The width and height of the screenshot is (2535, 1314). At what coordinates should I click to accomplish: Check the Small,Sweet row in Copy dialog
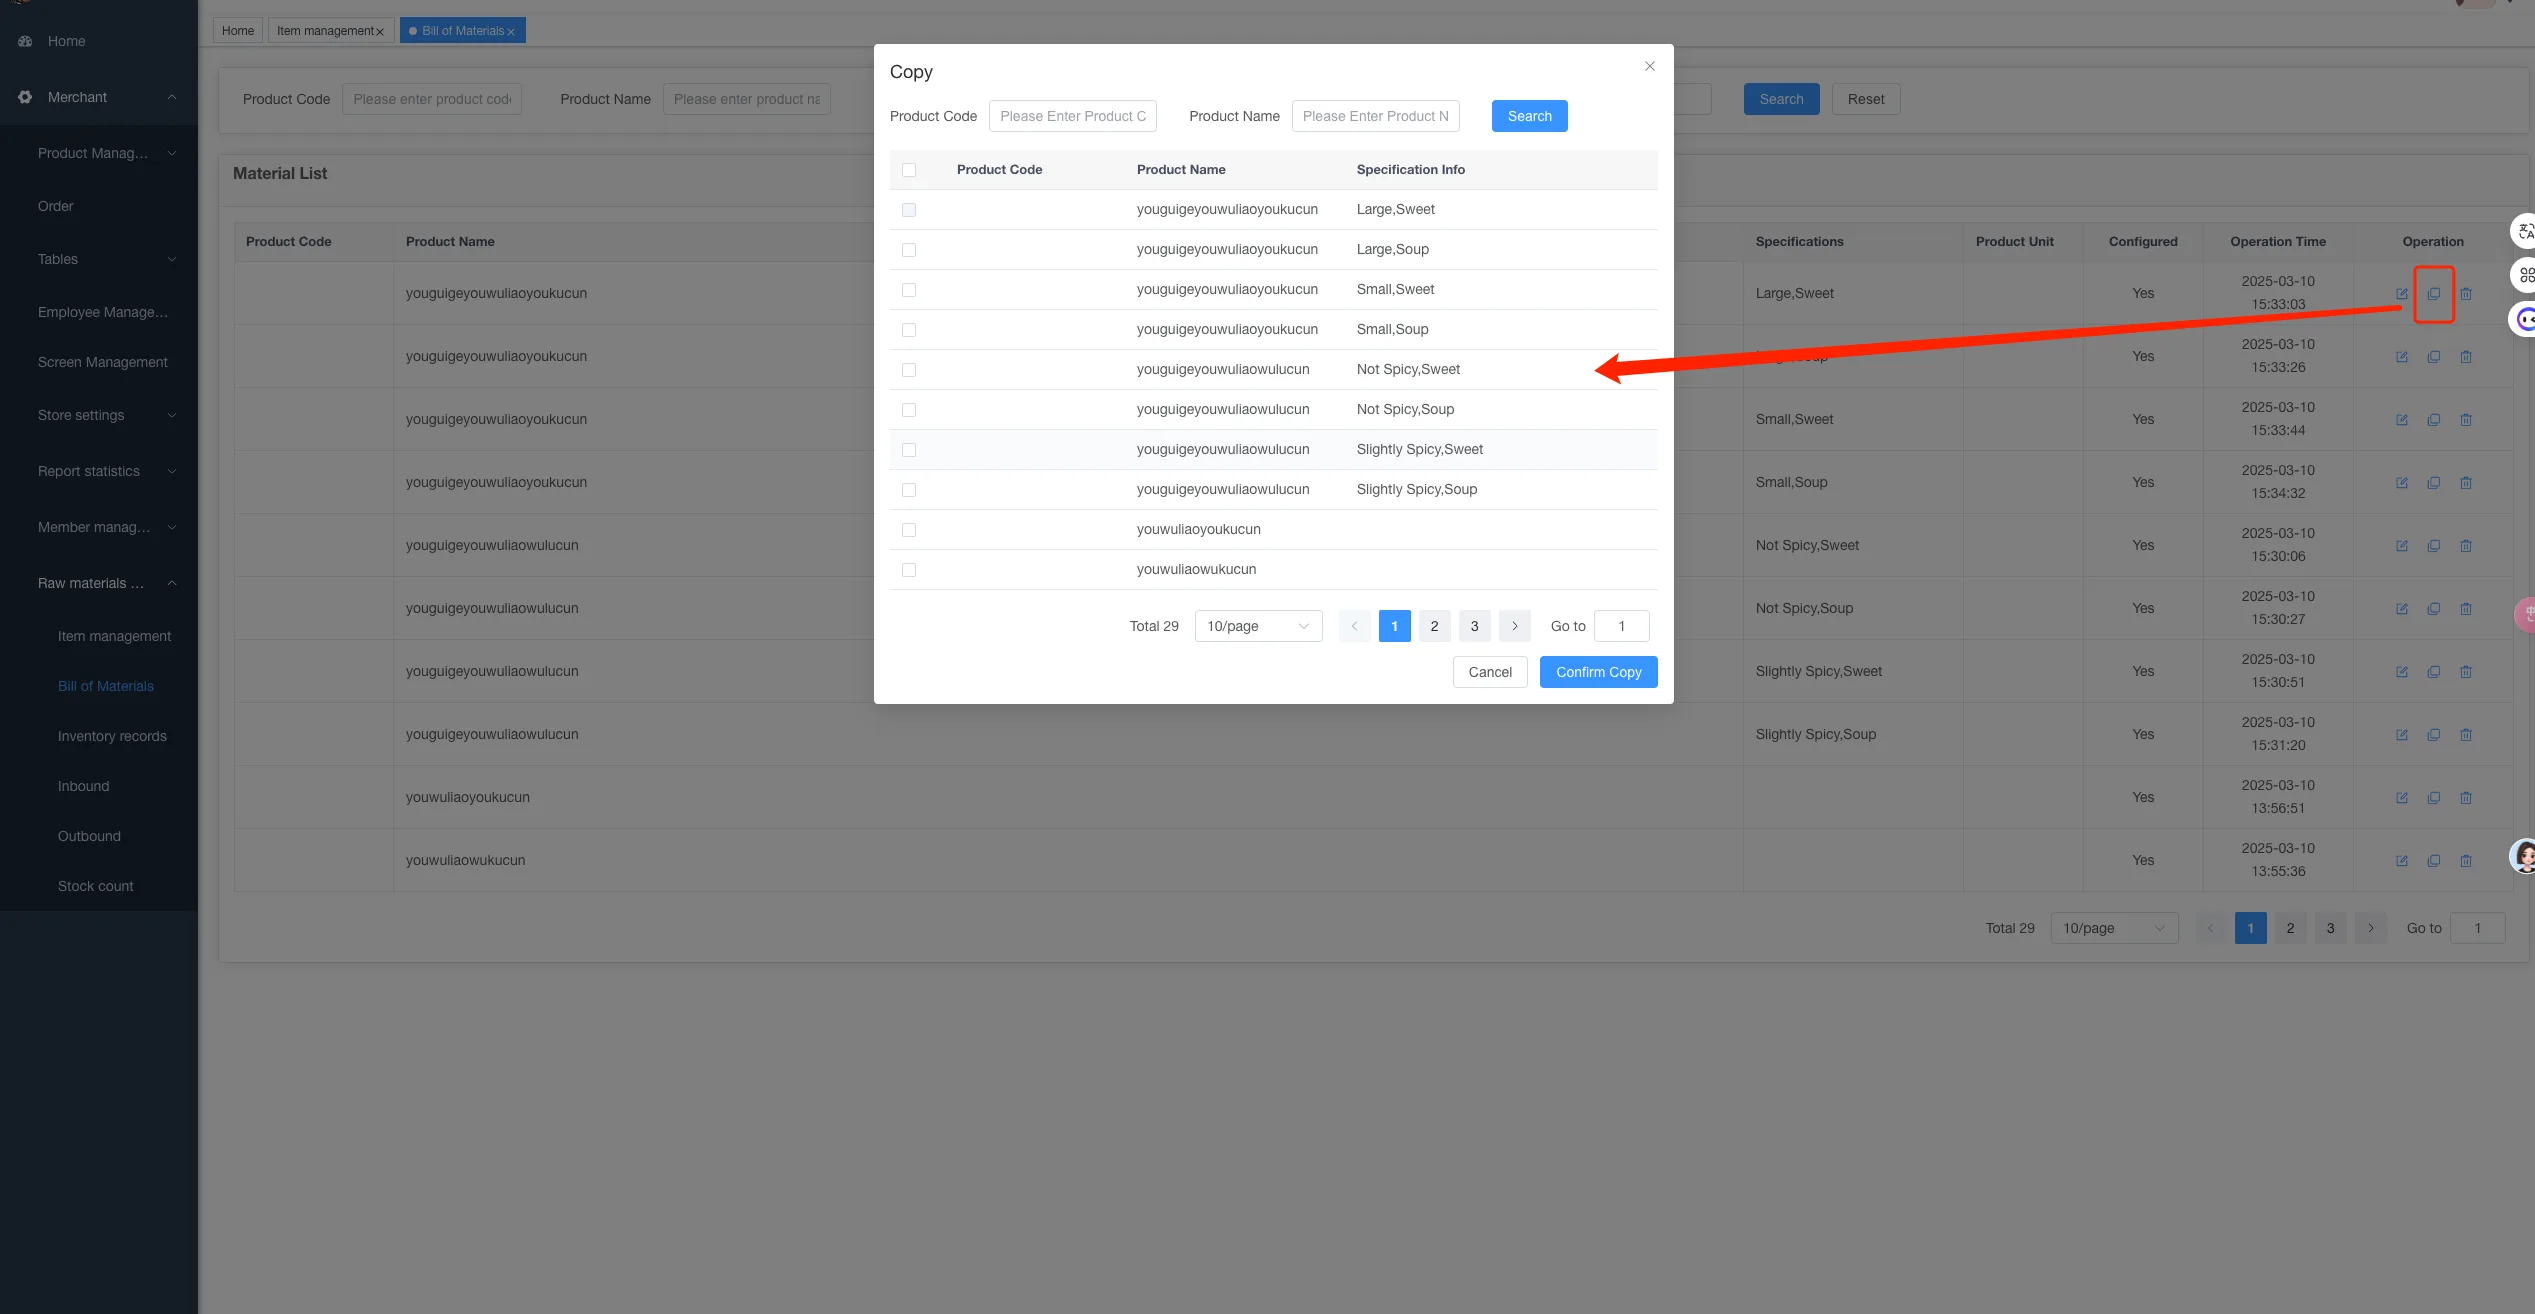pos(908,290)
